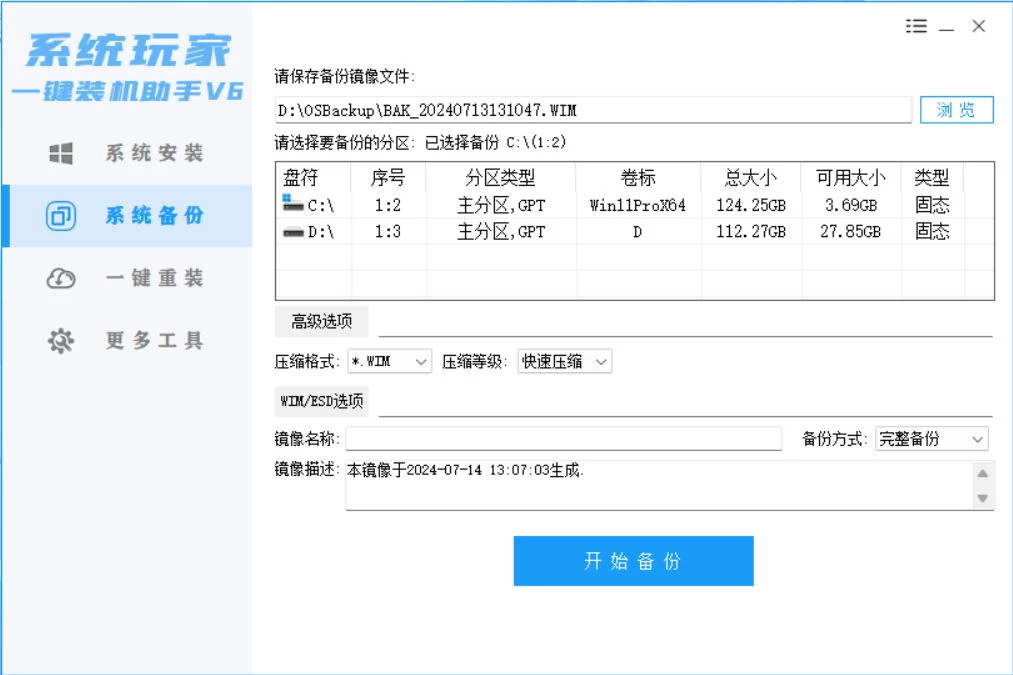The width and height of the screenshot is (1013, 675).
Task: Click the 浏览 button
Action: click(x=956, y=110)
